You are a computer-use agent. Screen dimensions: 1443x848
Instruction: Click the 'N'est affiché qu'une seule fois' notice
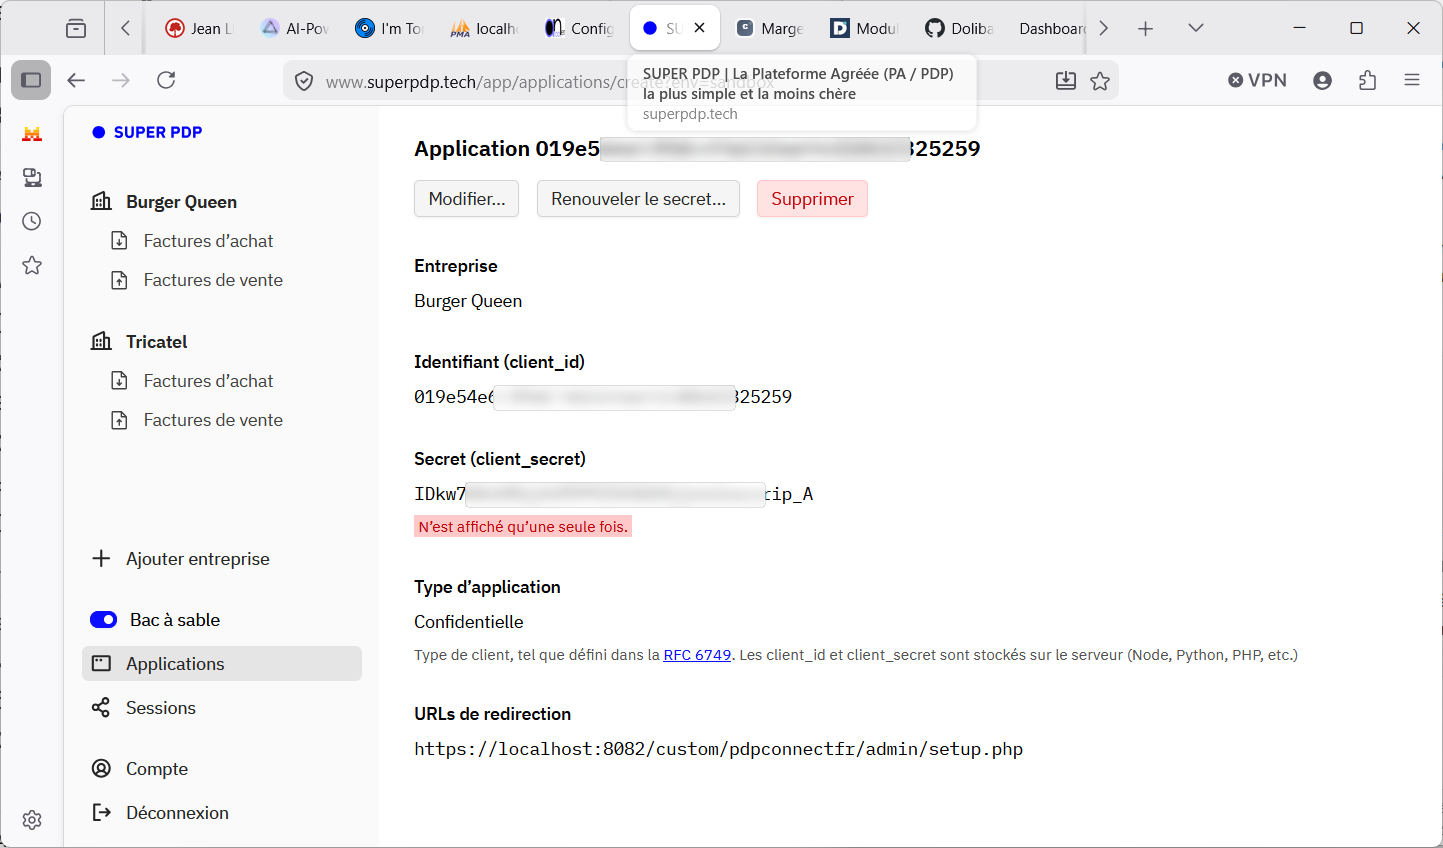click(523, 527)
